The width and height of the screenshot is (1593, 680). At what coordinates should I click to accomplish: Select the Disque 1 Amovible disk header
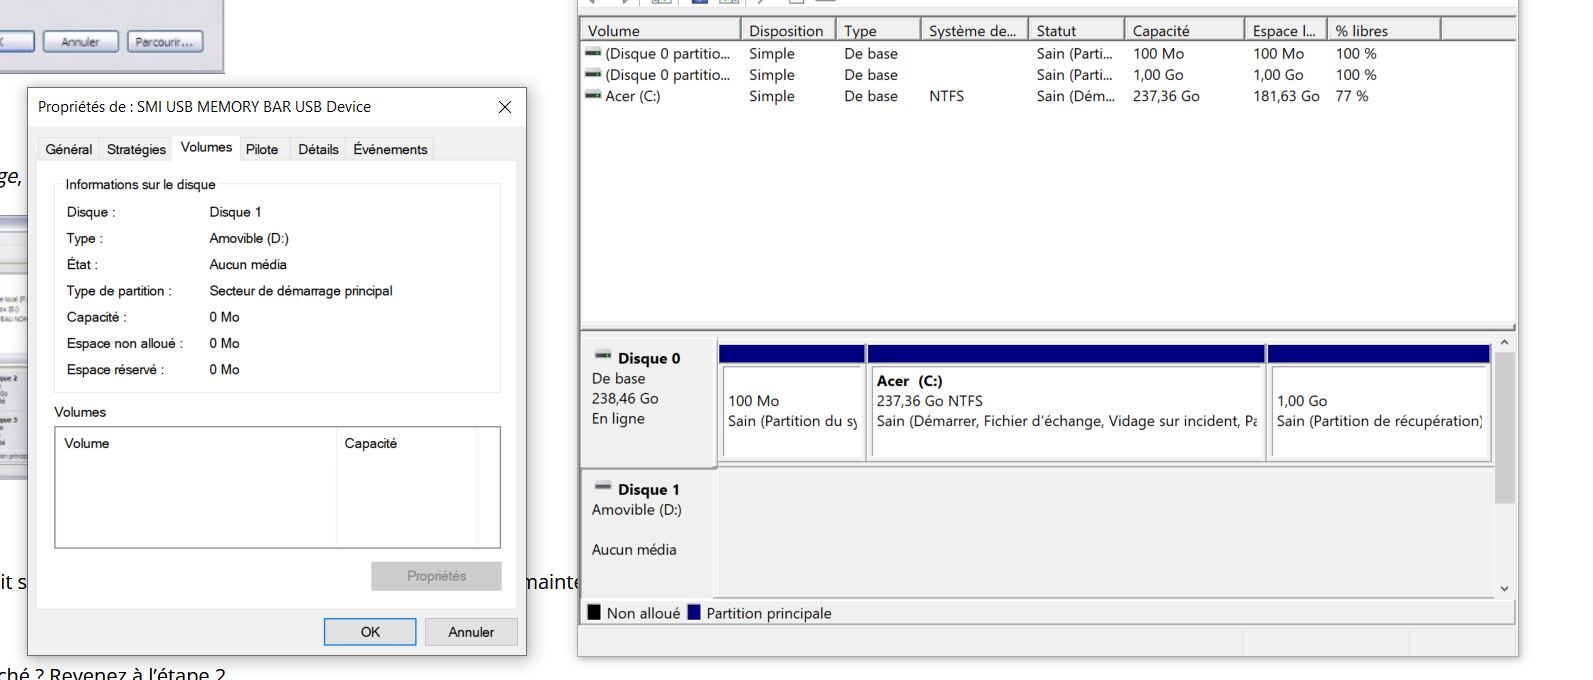[648, 533]
